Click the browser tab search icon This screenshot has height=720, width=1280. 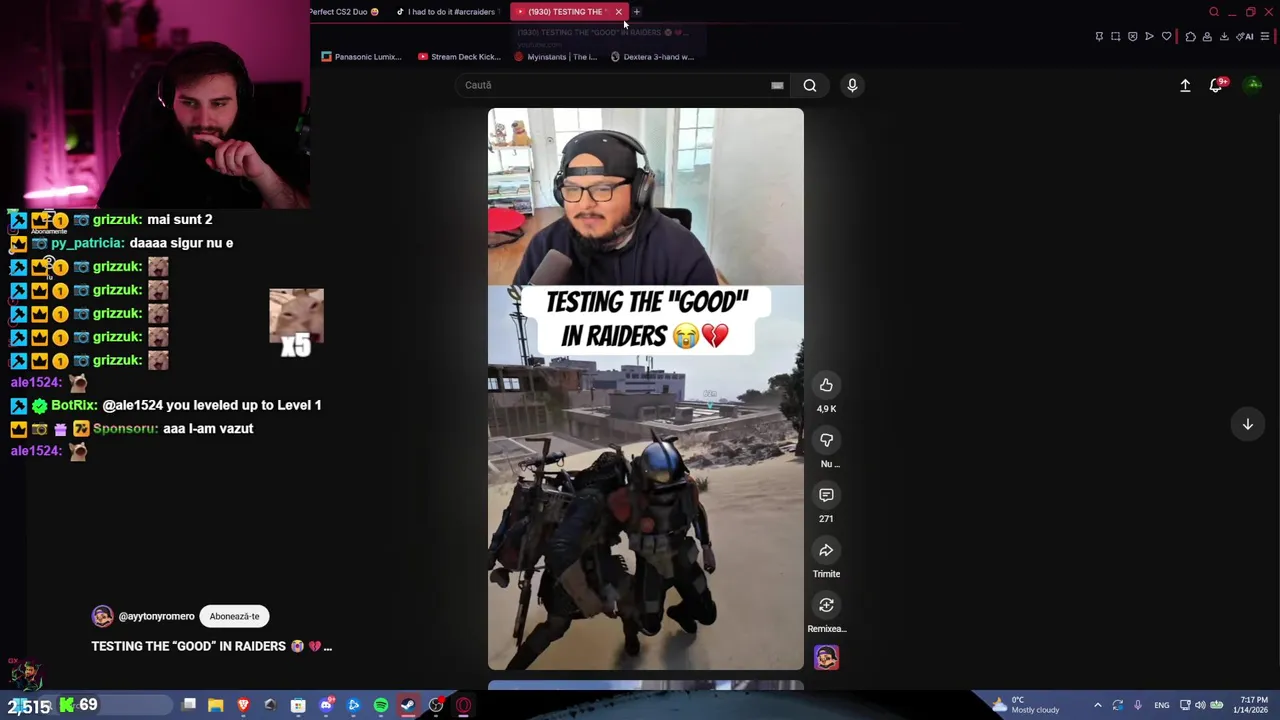(1214, 12)
